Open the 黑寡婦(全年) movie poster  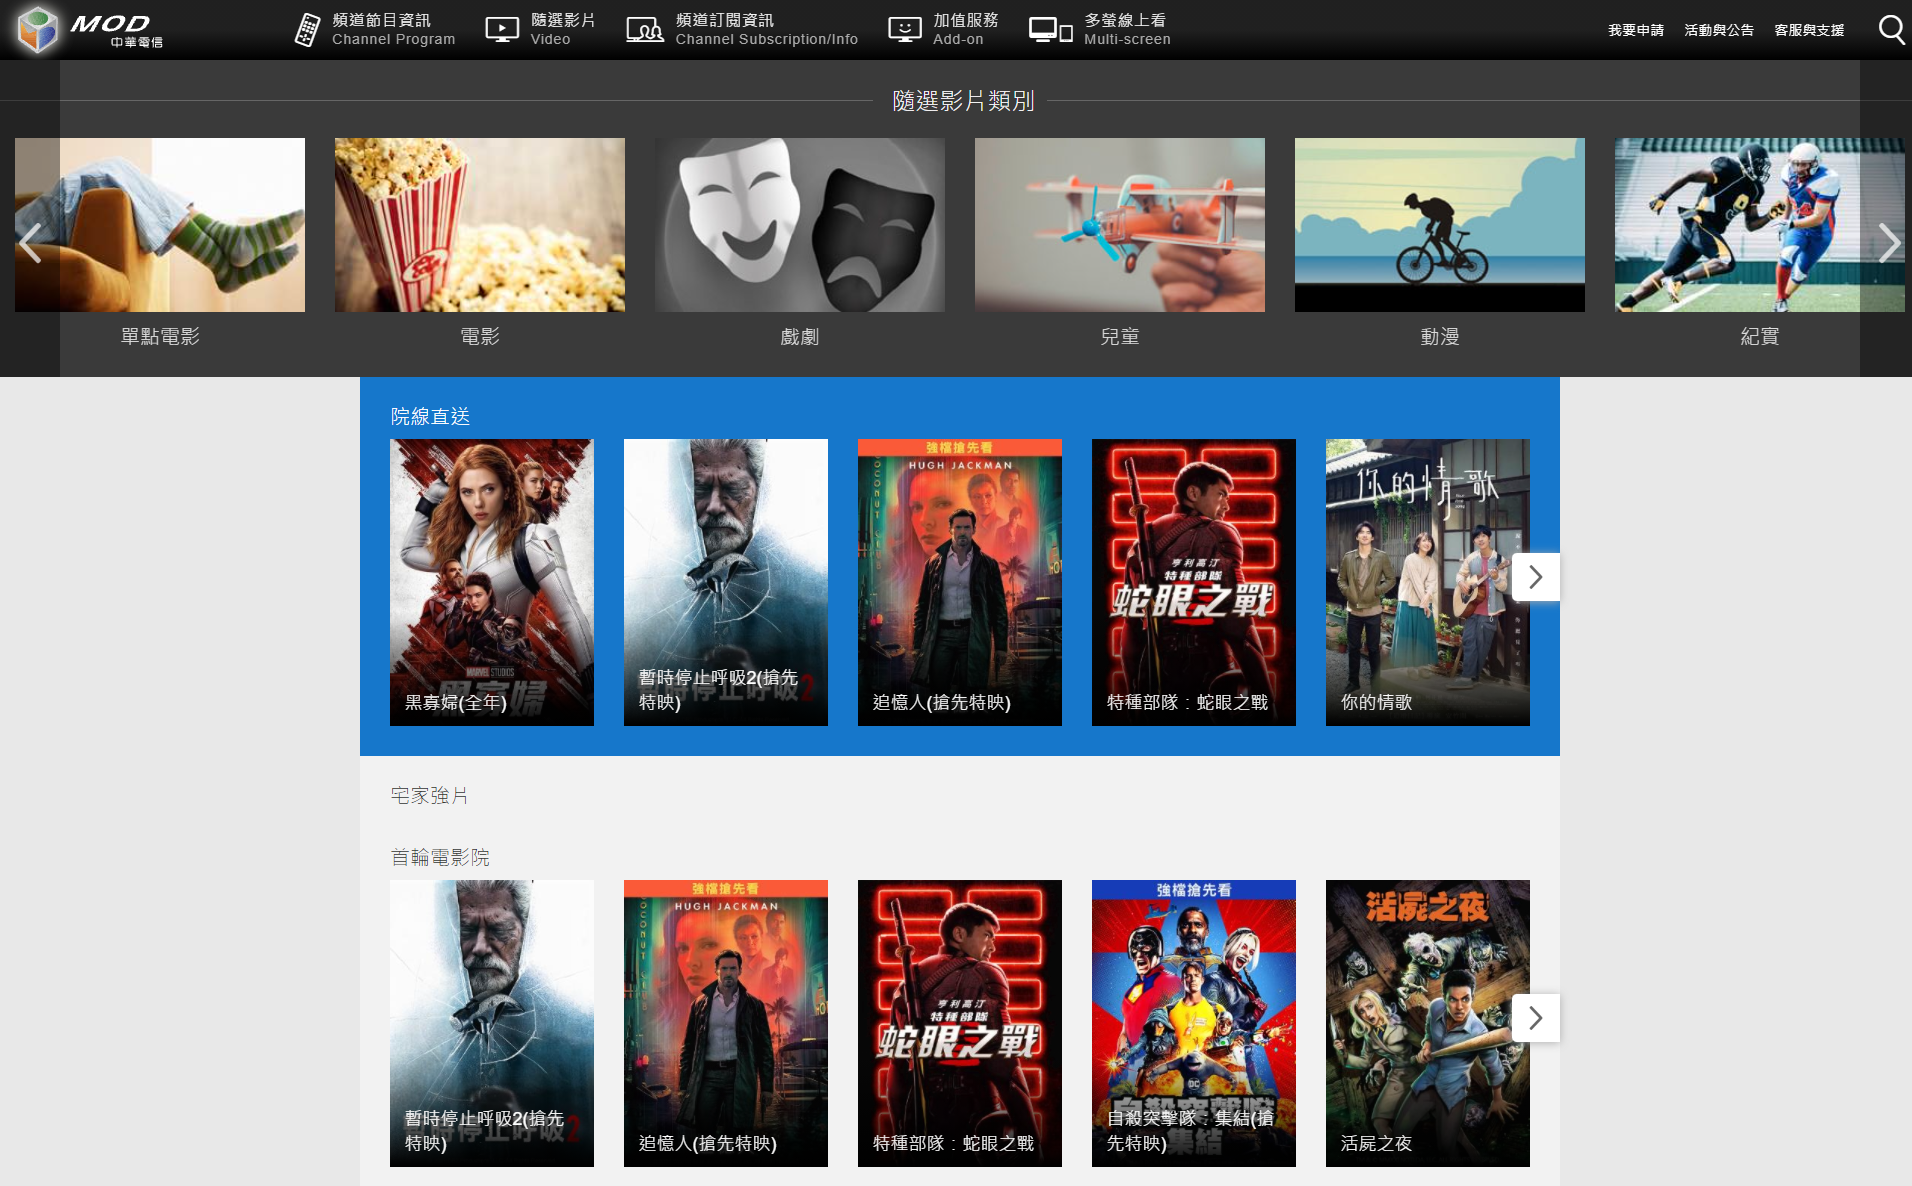click(492, 582)
